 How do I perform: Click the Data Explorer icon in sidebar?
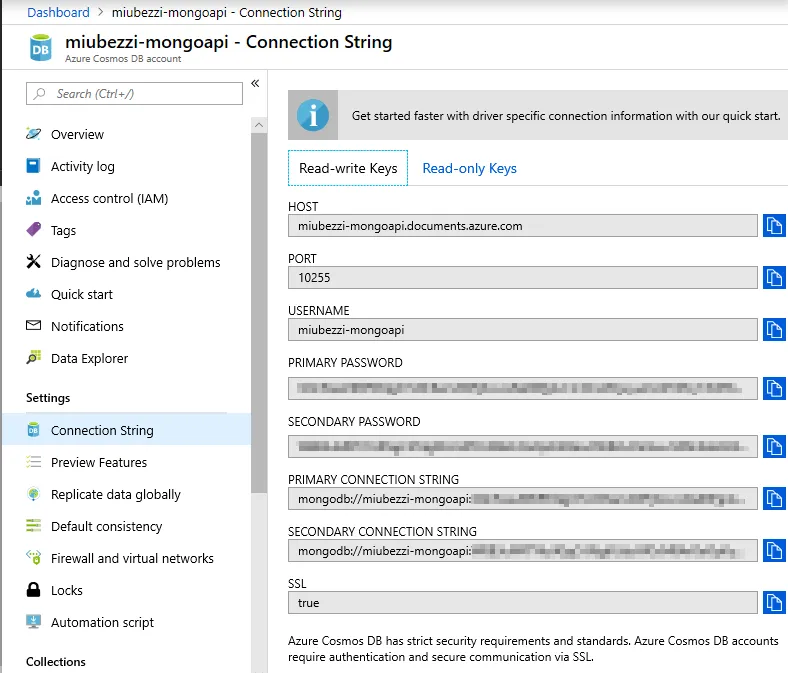click(x=34, y=358)
